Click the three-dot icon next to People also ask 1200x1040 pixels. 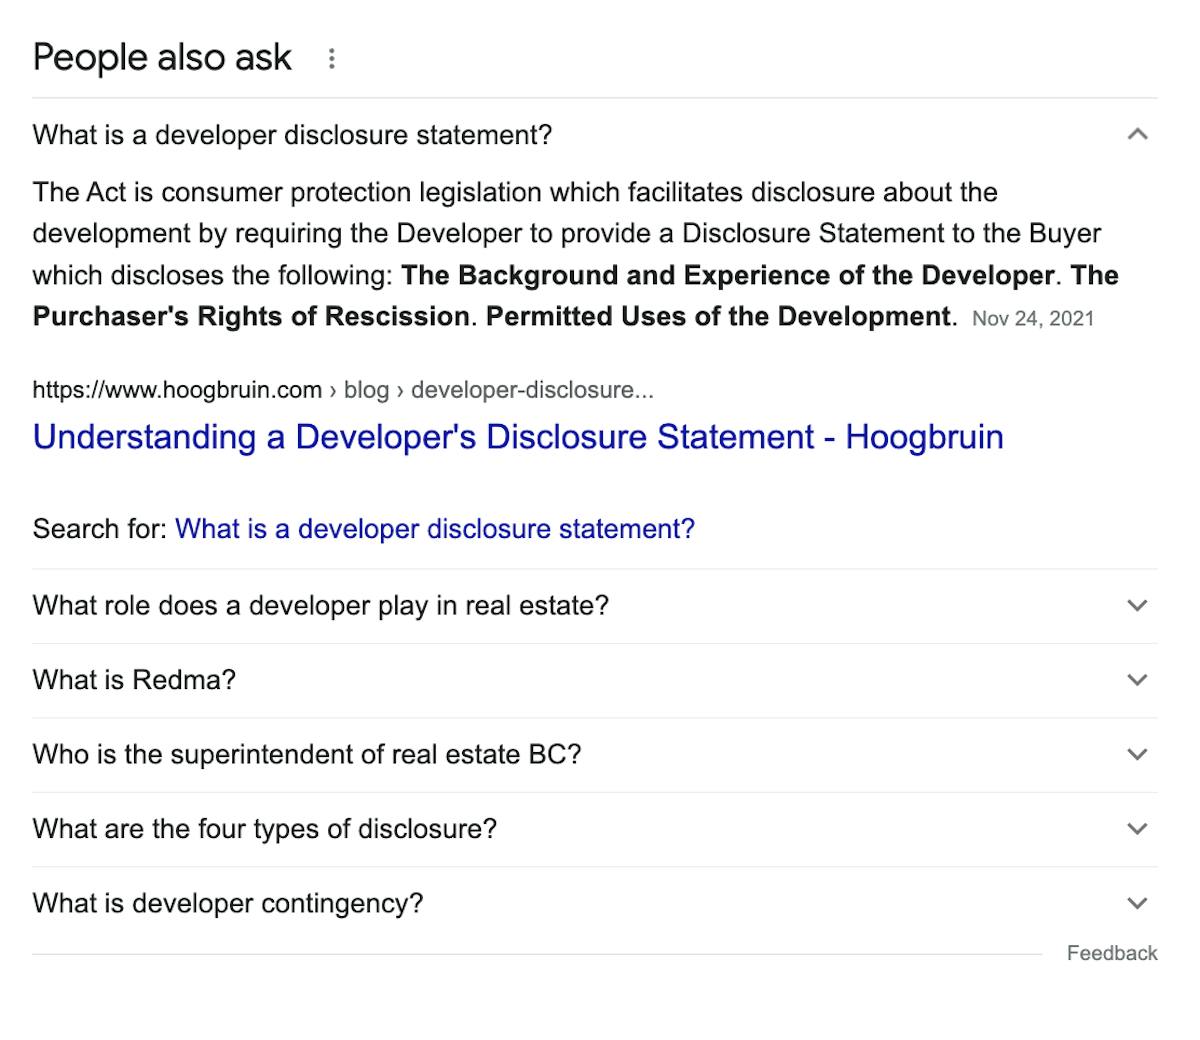332,58
